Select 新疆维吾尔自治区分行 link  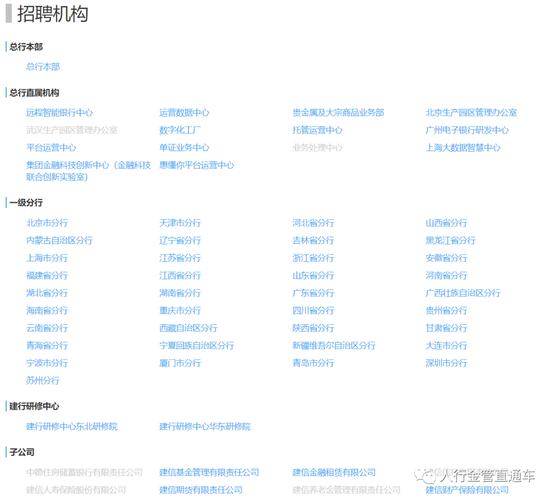click(334, 345)
